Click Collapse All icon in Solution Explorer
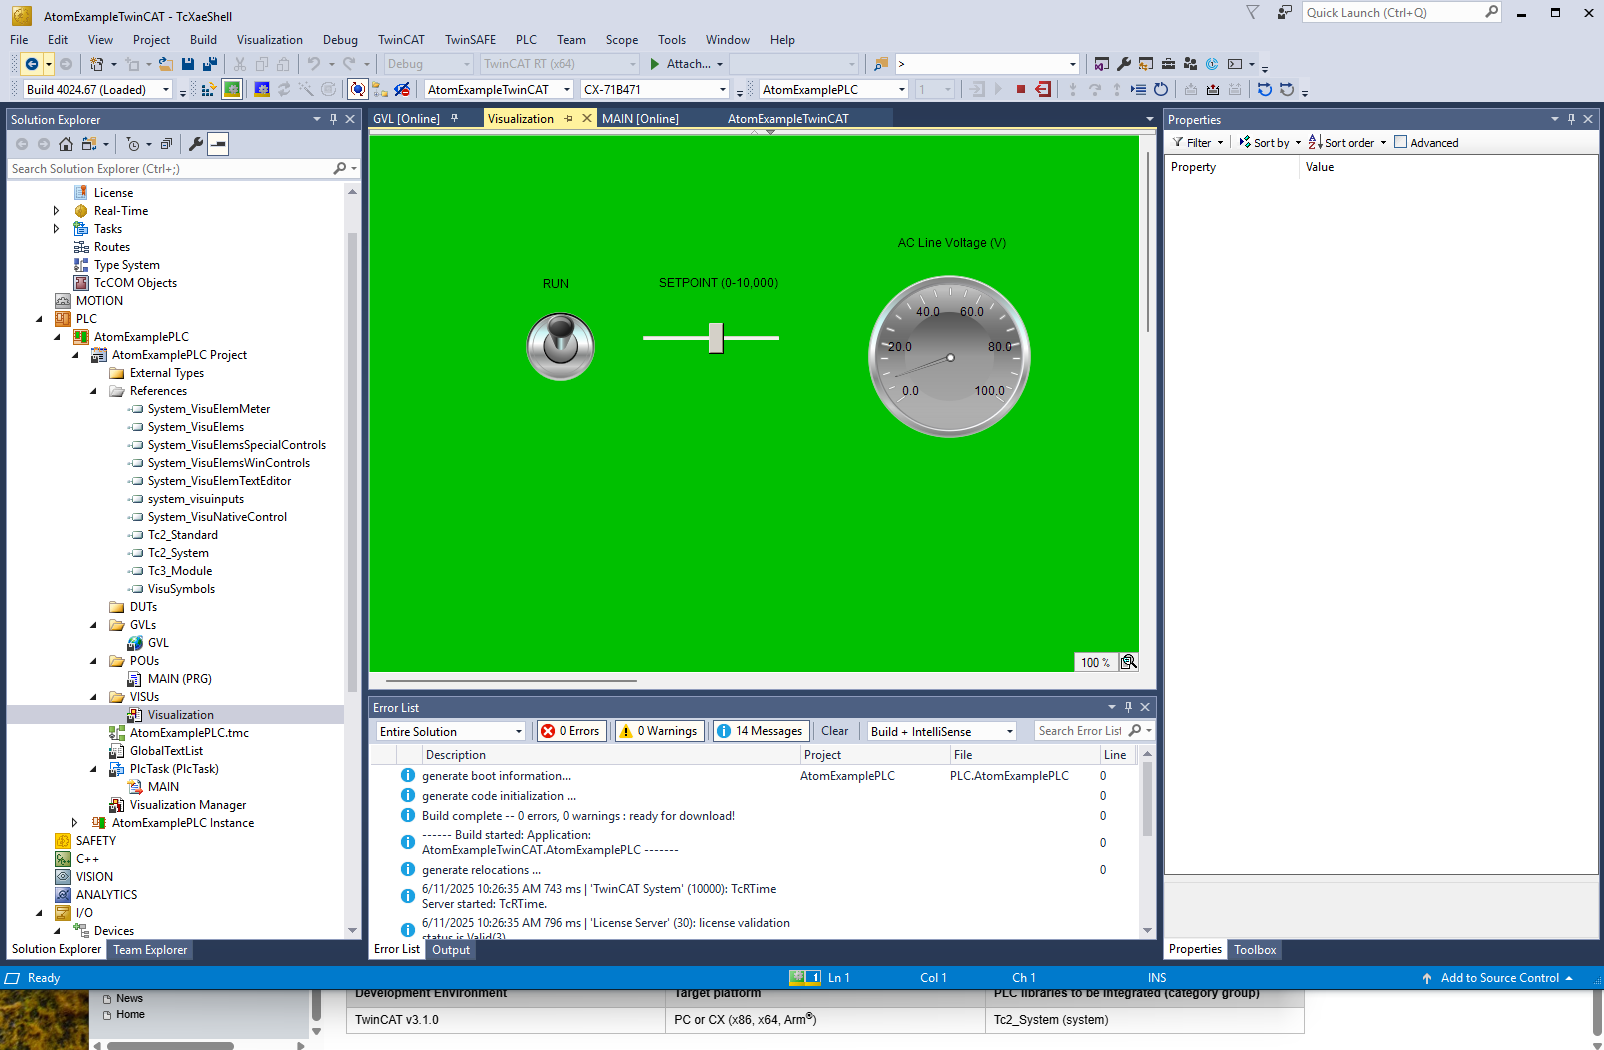Viewport: 1604px width, 1050px height. (166, 144)
